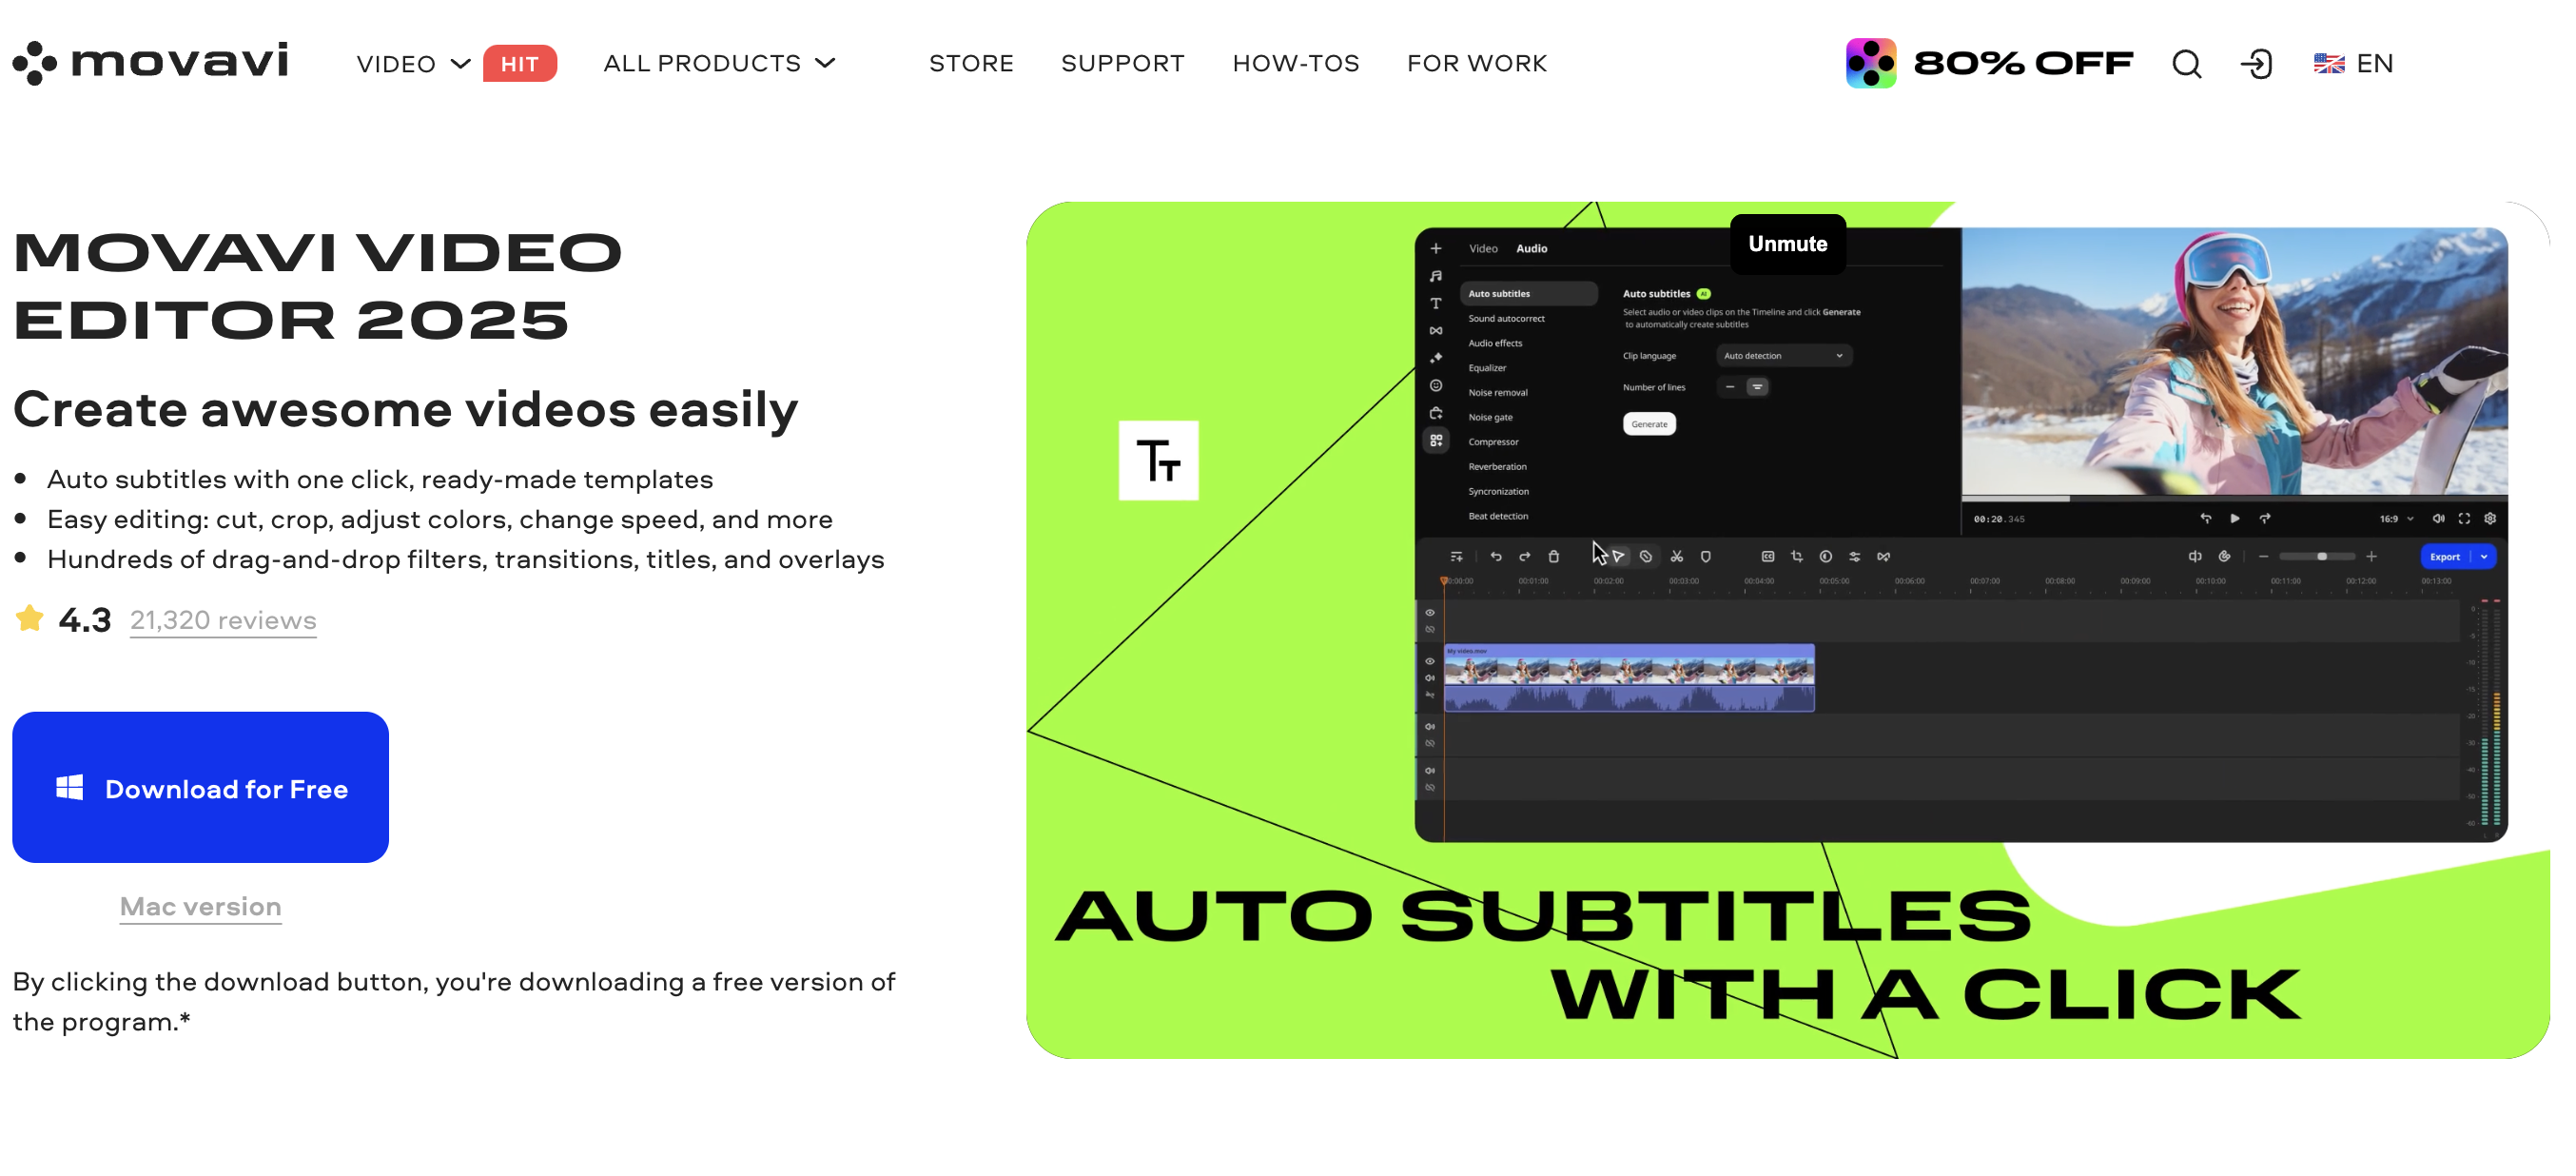Toggle player volume speaker icon
This screenshot has height=1176, width=2576.
2439,519
